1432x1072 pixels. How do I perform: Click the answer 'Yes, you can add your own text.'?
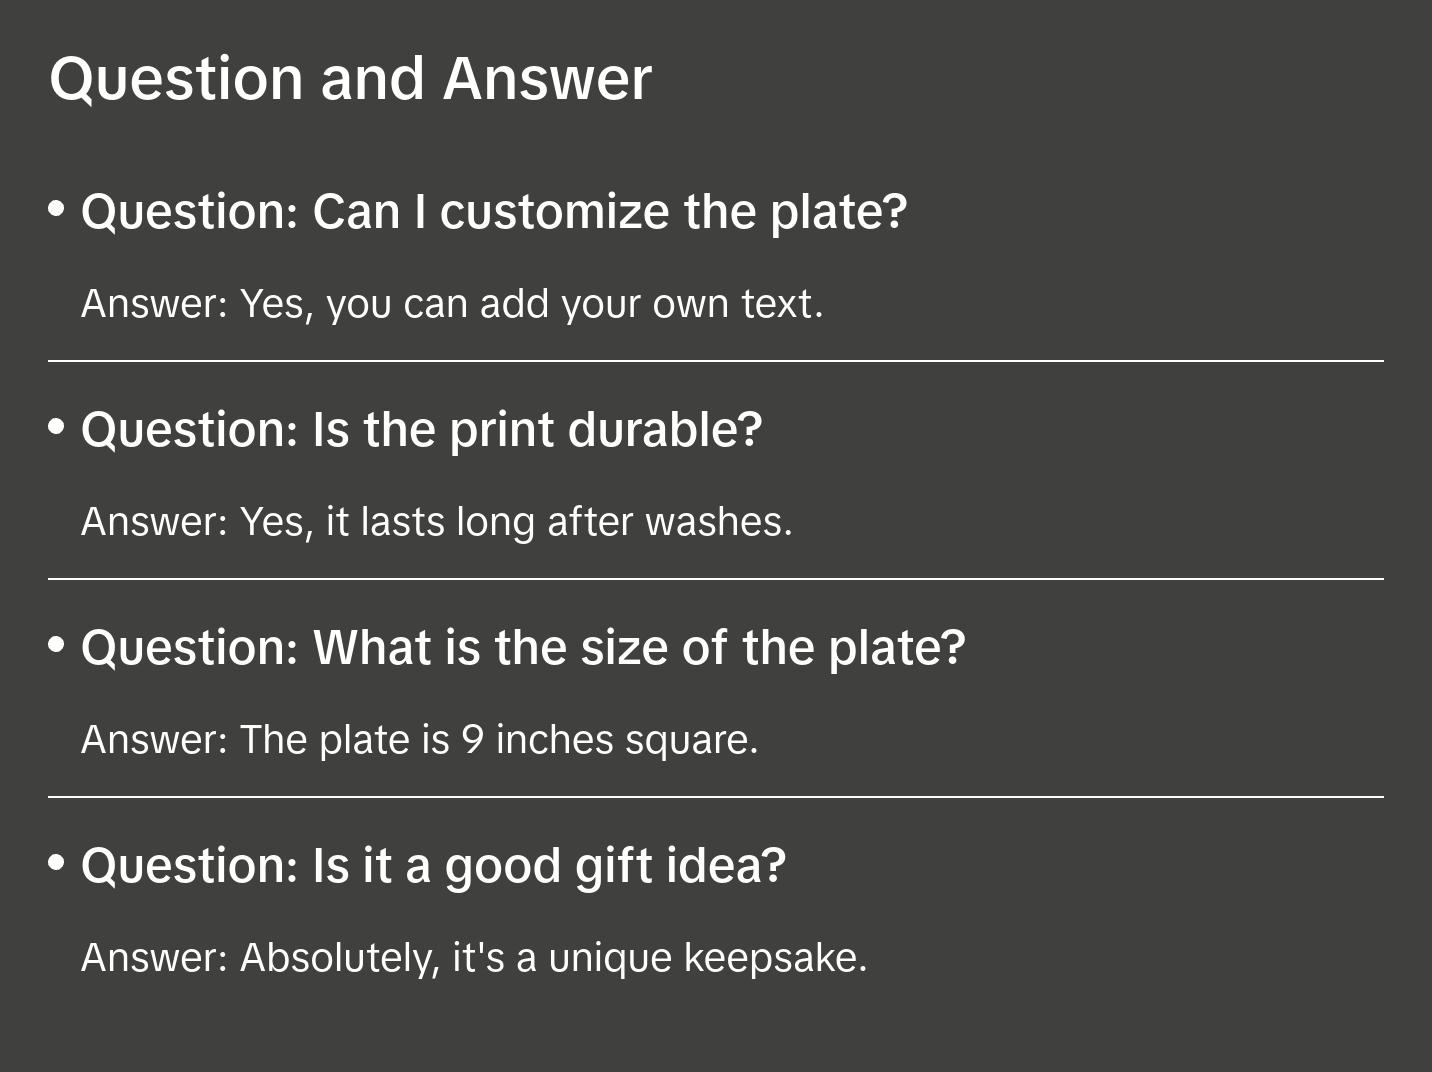[x=452, y=304]
